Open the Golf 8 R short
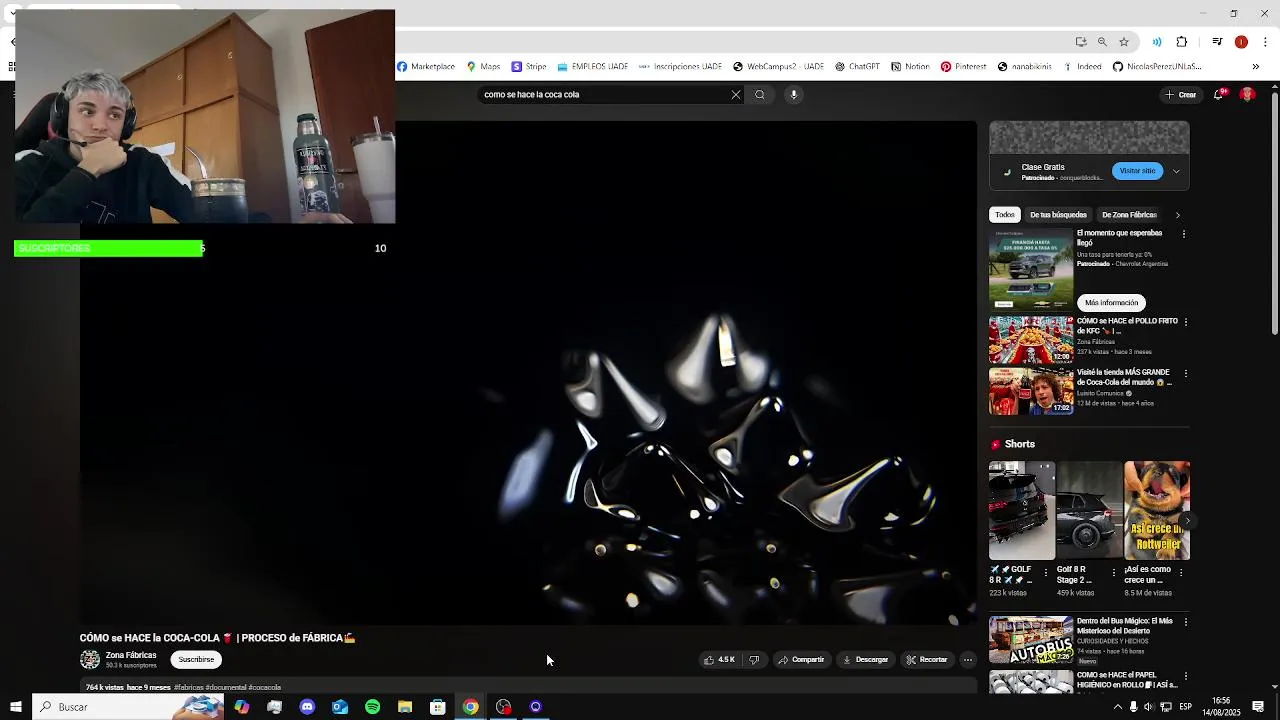The height and width of the screenshot is (720, 1280). [x=1021, y=510]
